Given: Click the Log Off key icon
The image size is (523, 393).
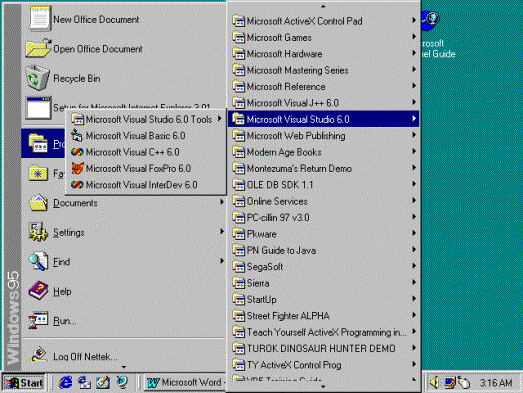Looking at the screenshot, I should (38, 354).
